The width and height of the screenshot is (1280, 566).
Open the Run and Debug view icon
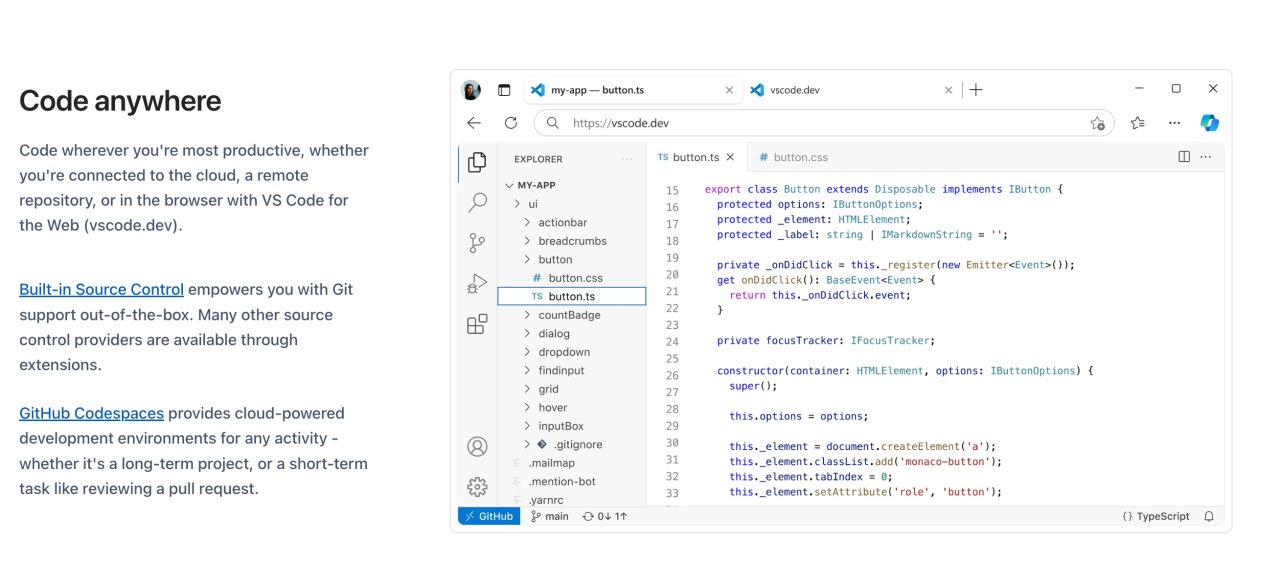(x=477, y=284)
